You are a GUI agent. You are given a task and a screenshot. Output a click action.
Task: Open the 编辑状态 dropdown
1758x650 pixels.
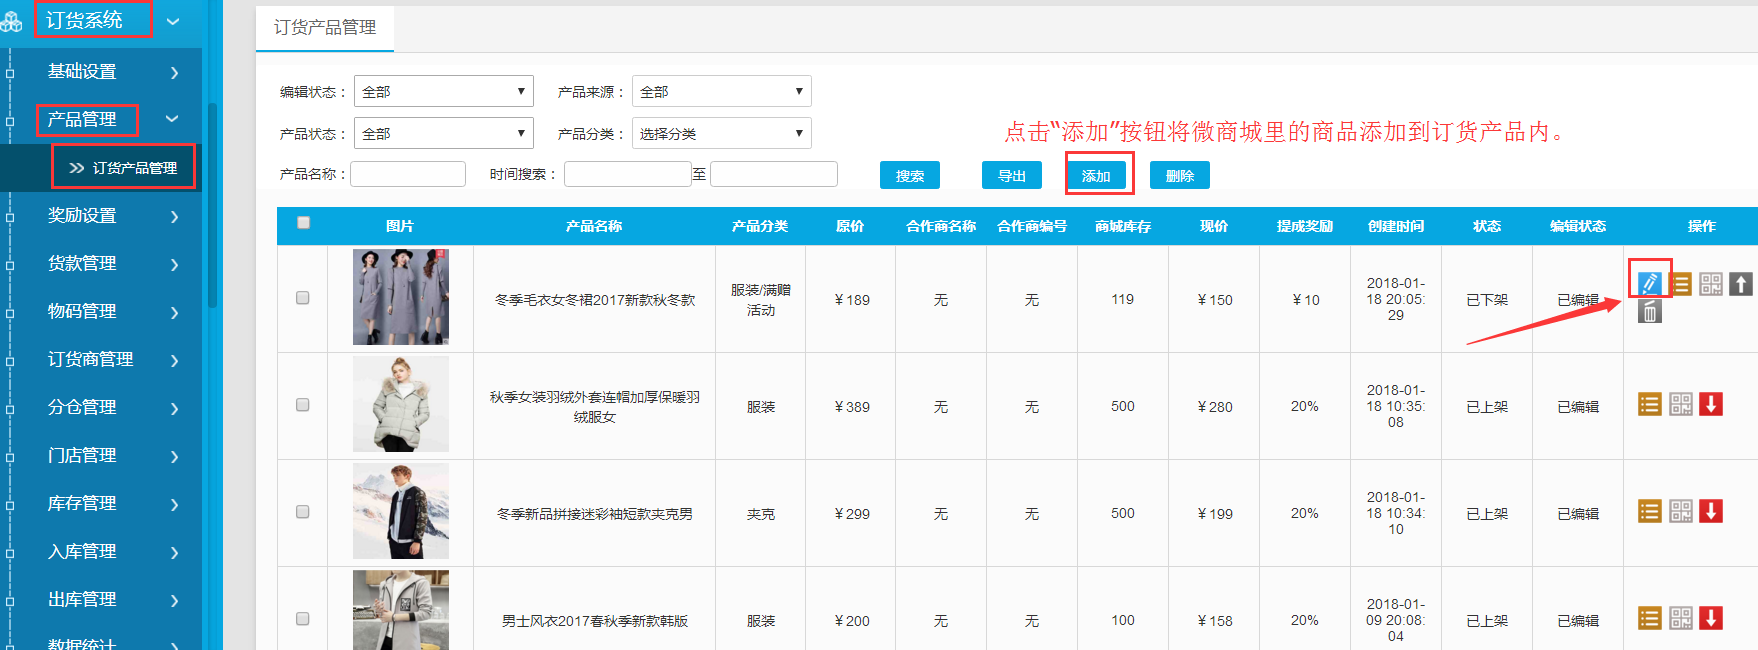[x=444, y=92]
